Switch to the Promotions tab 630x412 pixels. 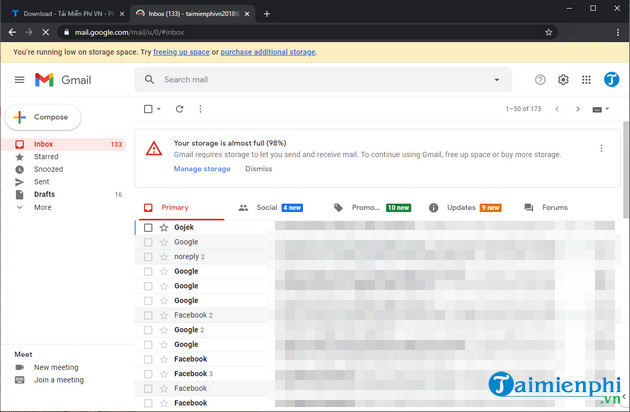372,207
